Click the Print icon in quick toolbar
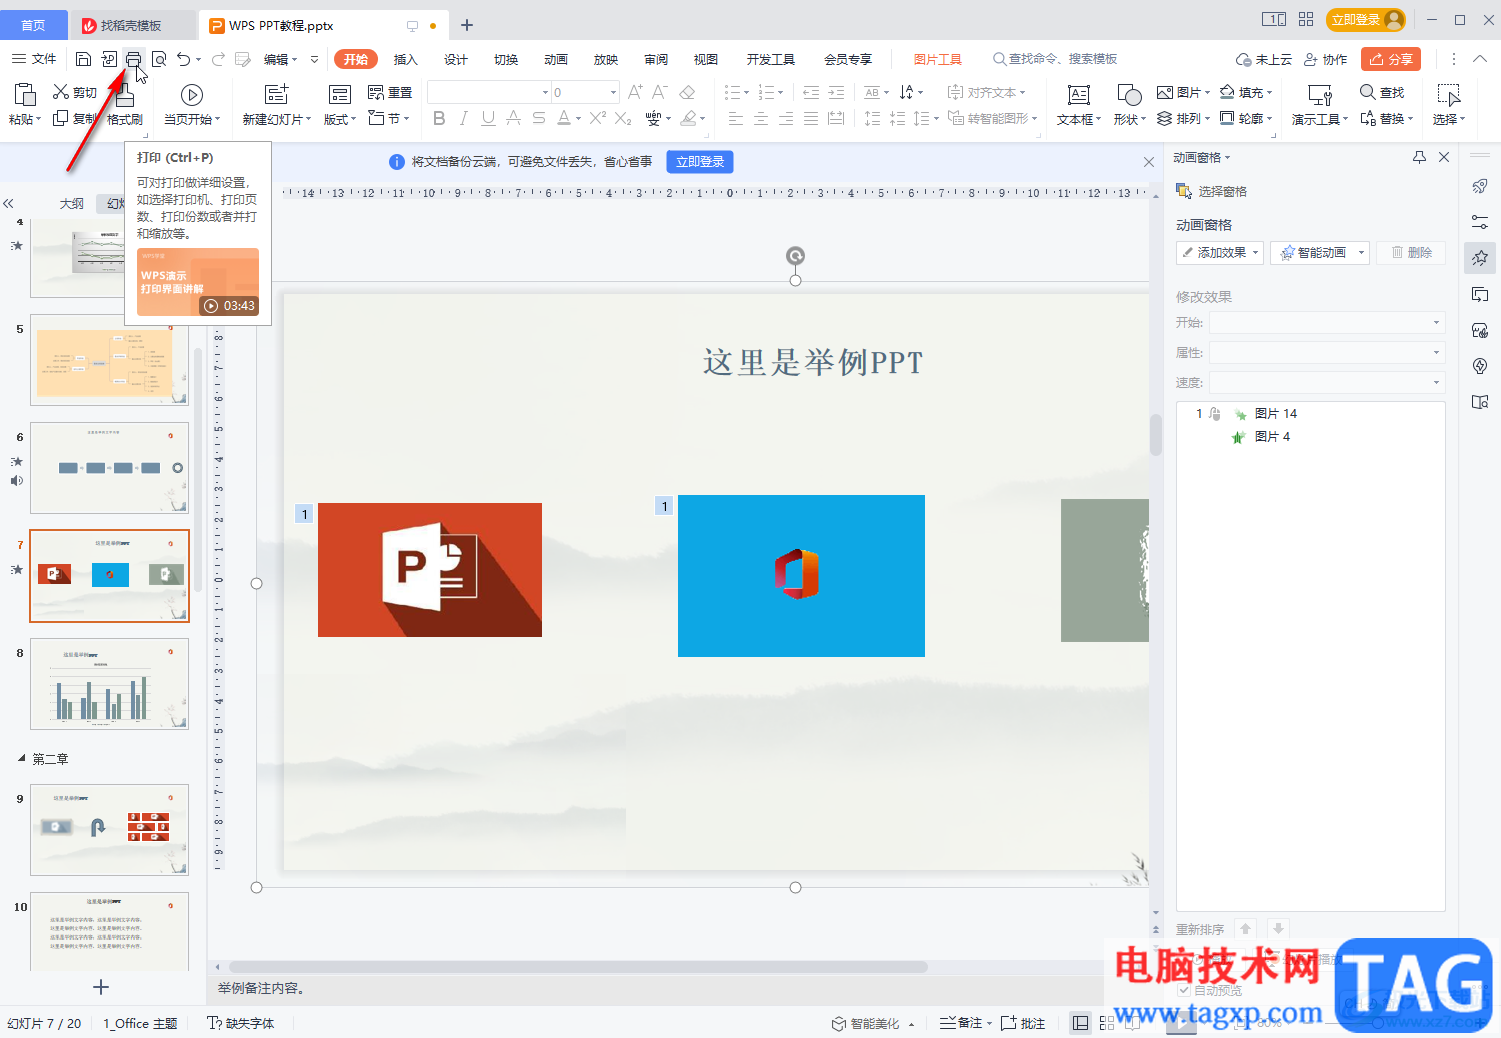Image resolution: width=1501 pixels, height=1038 pixels. [x=133, y=59]
